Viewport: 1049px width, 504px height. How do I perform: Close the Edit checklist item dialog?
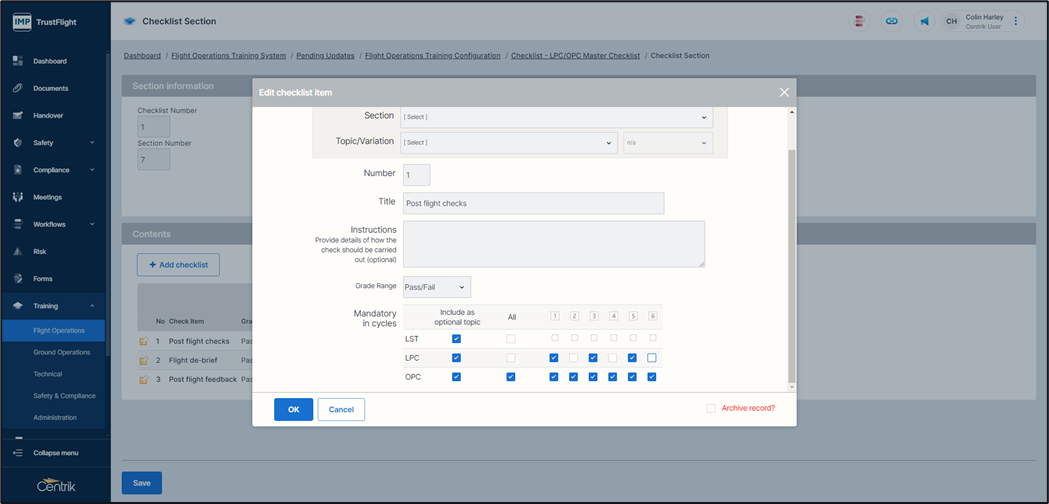[784, 92]
